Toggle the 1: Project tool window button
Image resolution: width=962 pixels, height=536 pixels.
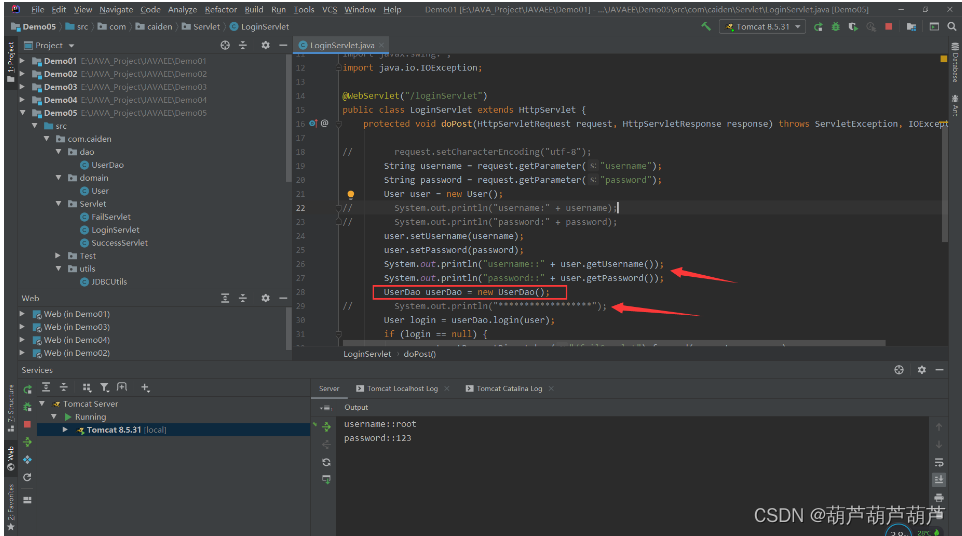pyautogui.click(x=10, y=61)
